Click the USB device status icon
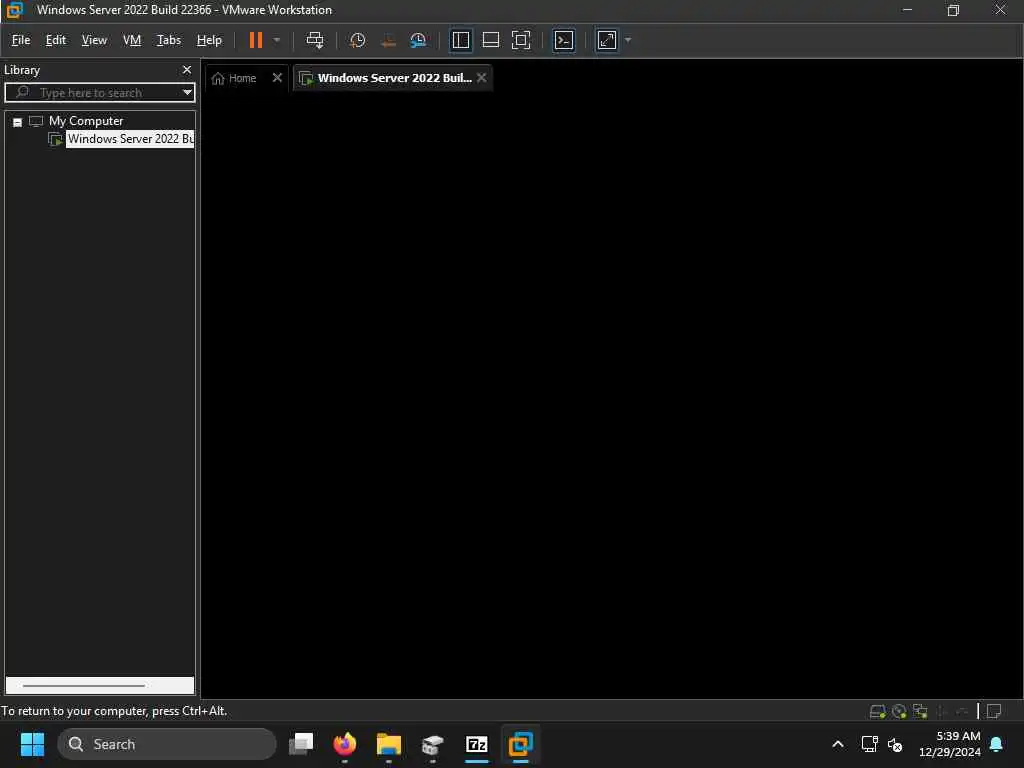The width and height of the screenshot is (1024, 768). [942, 711]
